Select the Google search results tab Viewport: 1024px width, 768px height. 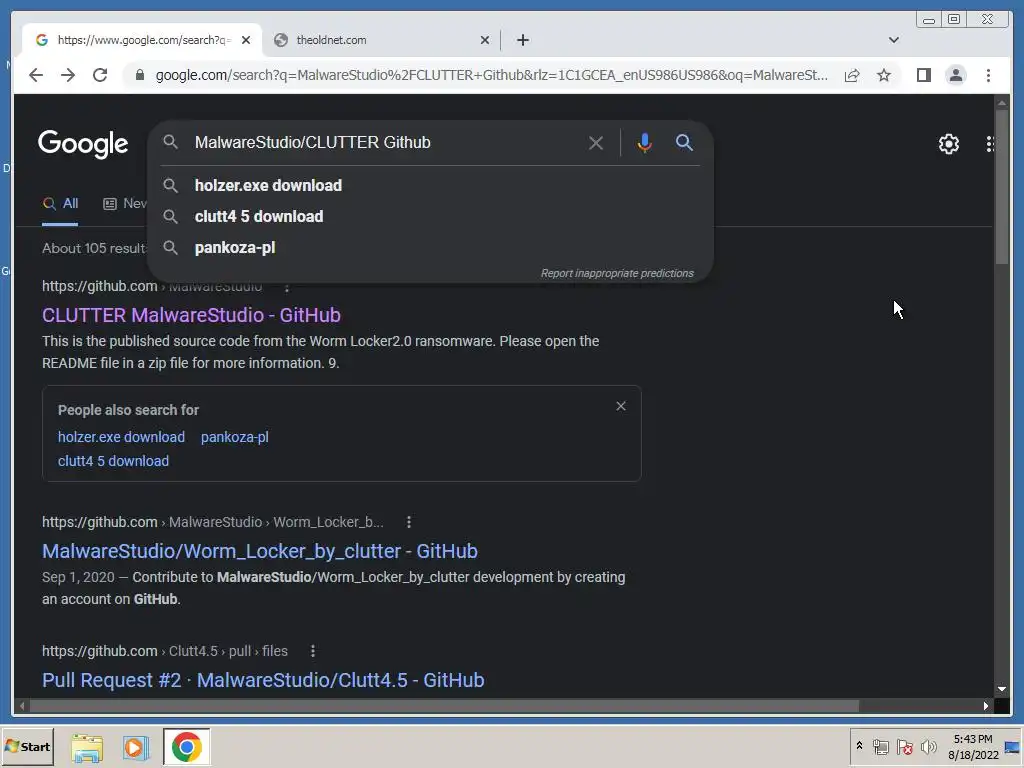(142, 40)
